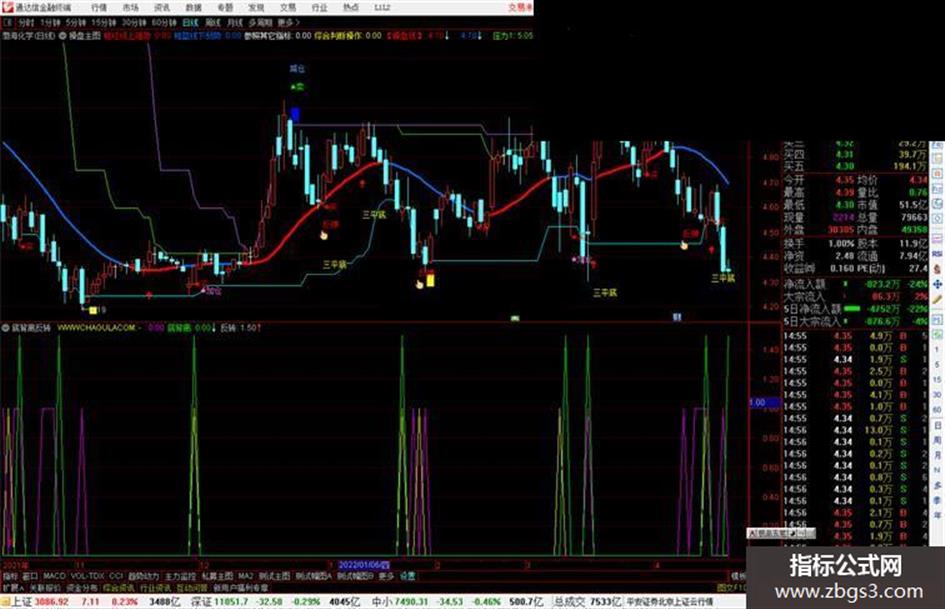Select the 1分钟 chart period
The image size is (945, 609).
[x=50, y=23]
